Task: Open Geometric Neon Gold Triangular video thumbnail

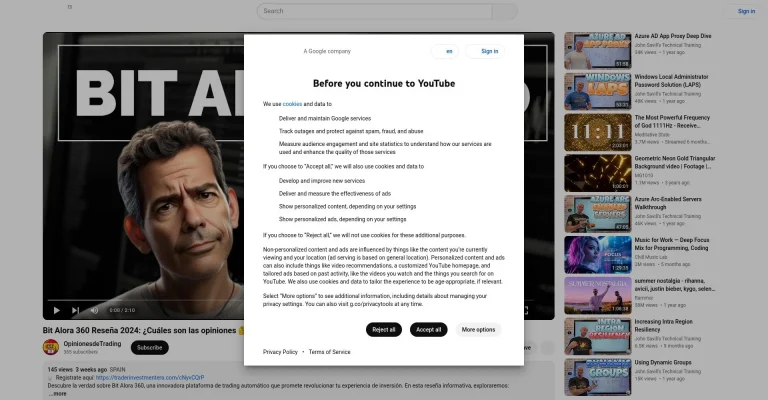Action: tap(598, 173)
